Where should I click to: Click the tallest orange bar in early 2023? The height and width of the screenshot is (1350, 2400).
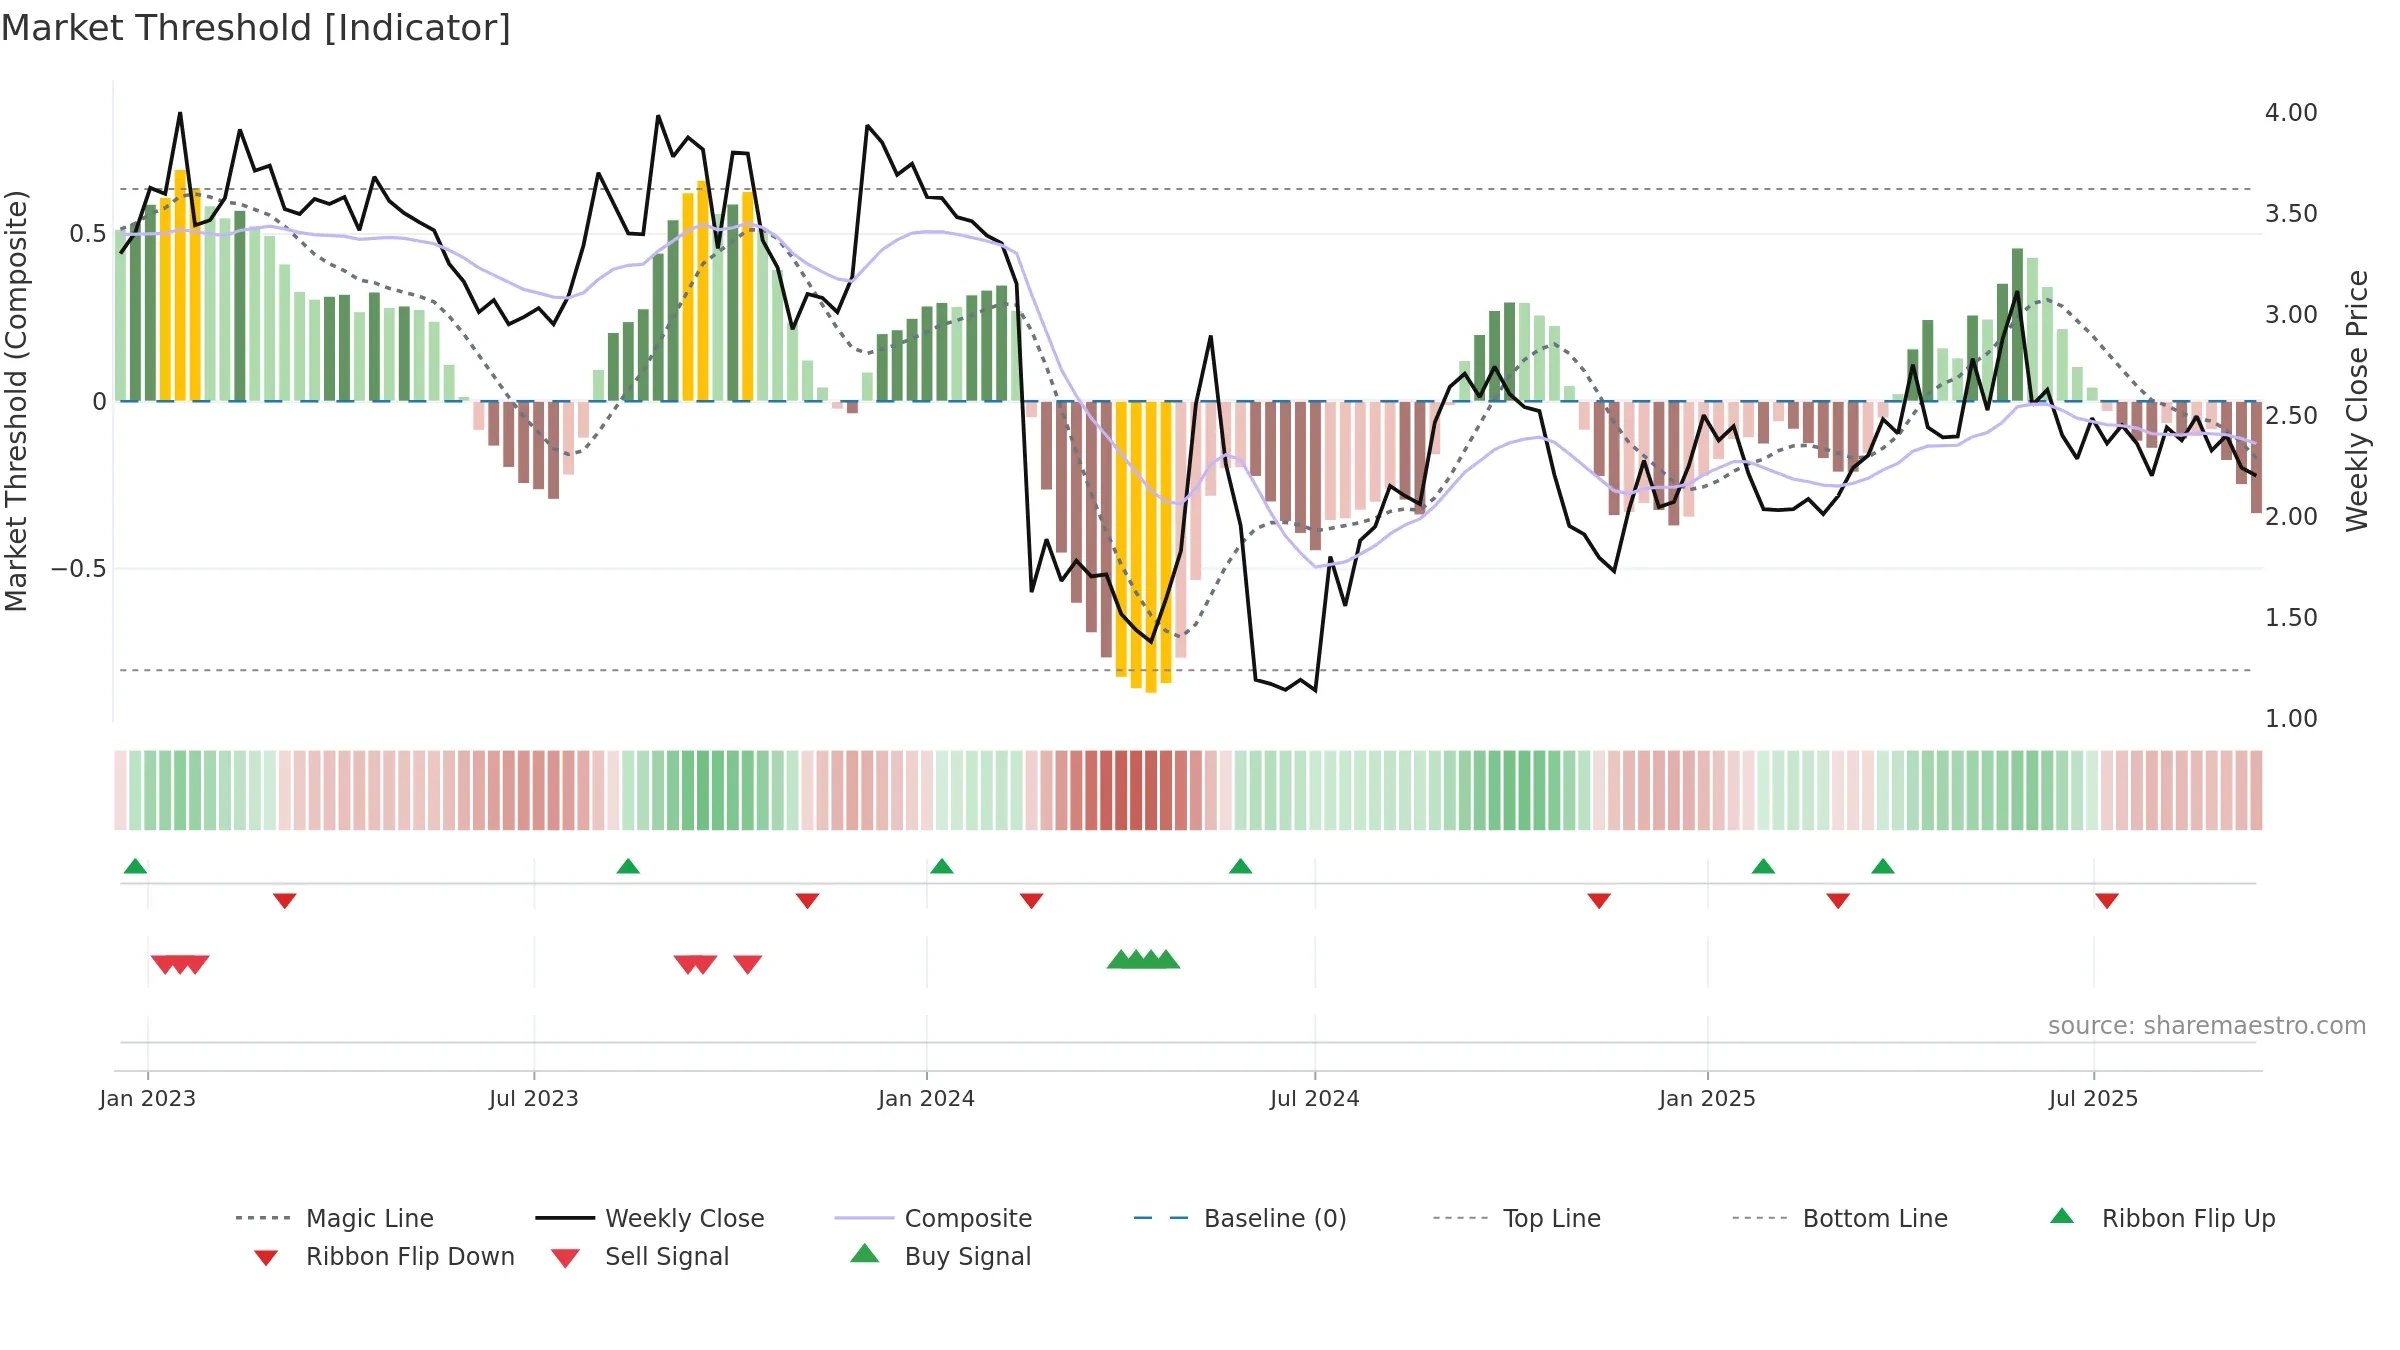click(x=180, y=285)
